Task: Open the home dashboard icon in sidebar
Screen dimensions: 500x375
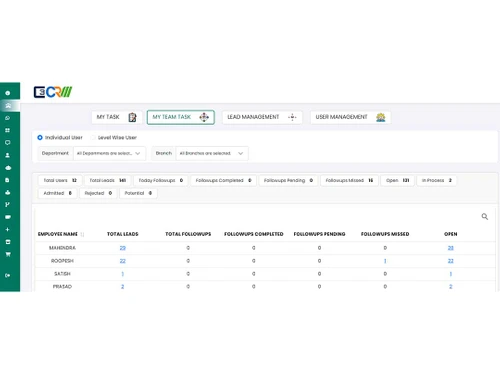Action: 8,106
